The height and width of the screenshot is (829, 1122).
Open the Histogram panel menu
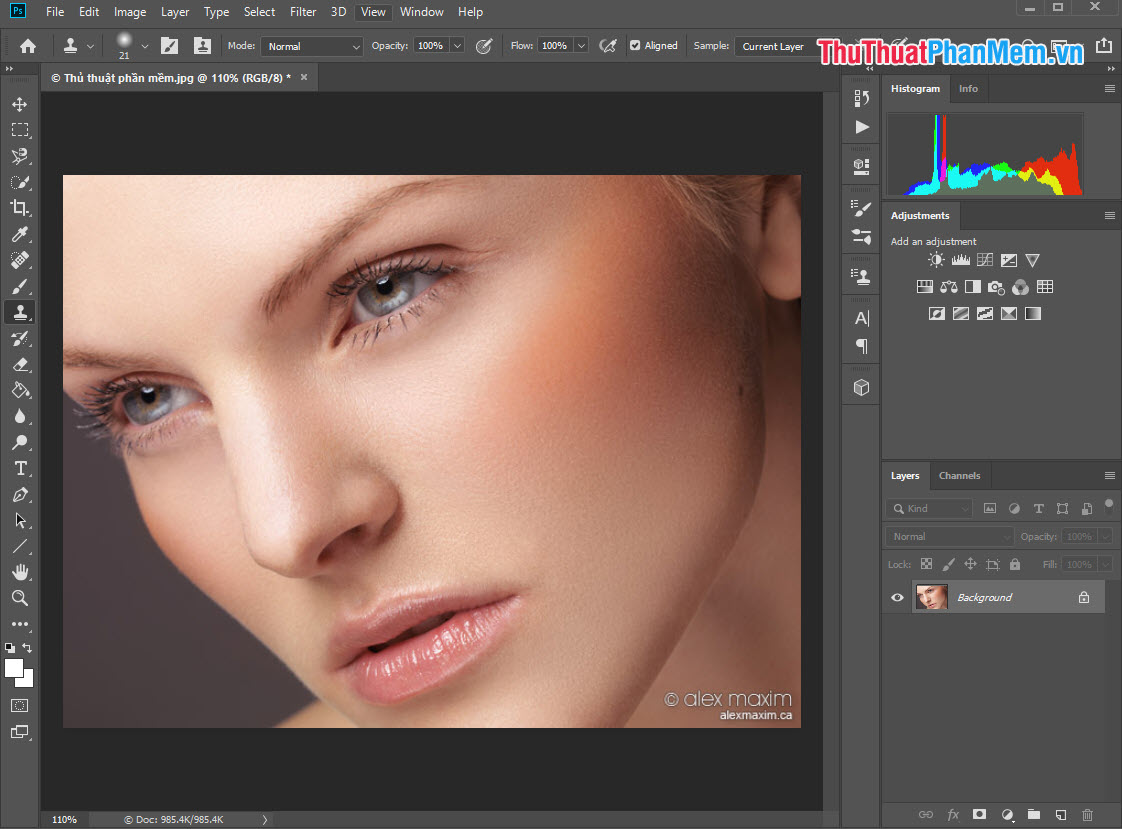point(1108,88)
